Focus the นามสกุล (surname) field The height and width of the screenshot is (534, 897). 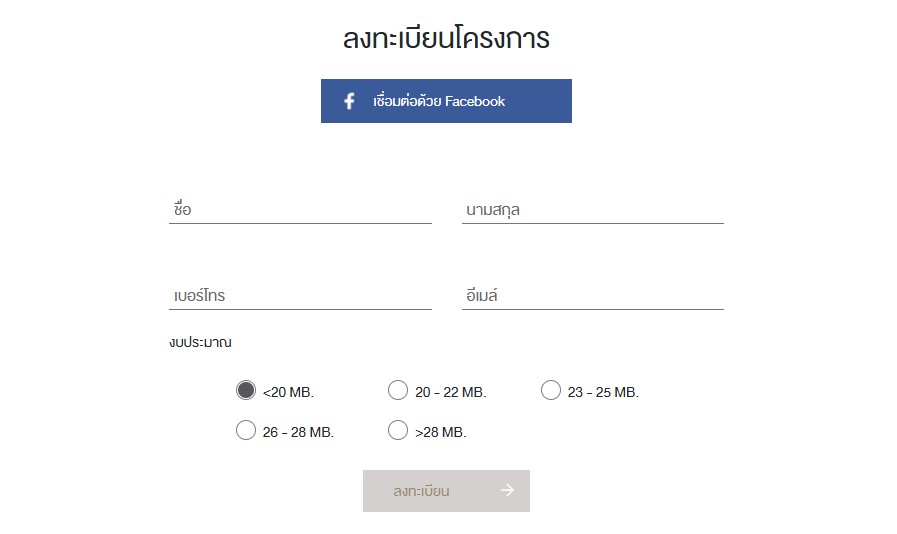(x=593, y=209)
